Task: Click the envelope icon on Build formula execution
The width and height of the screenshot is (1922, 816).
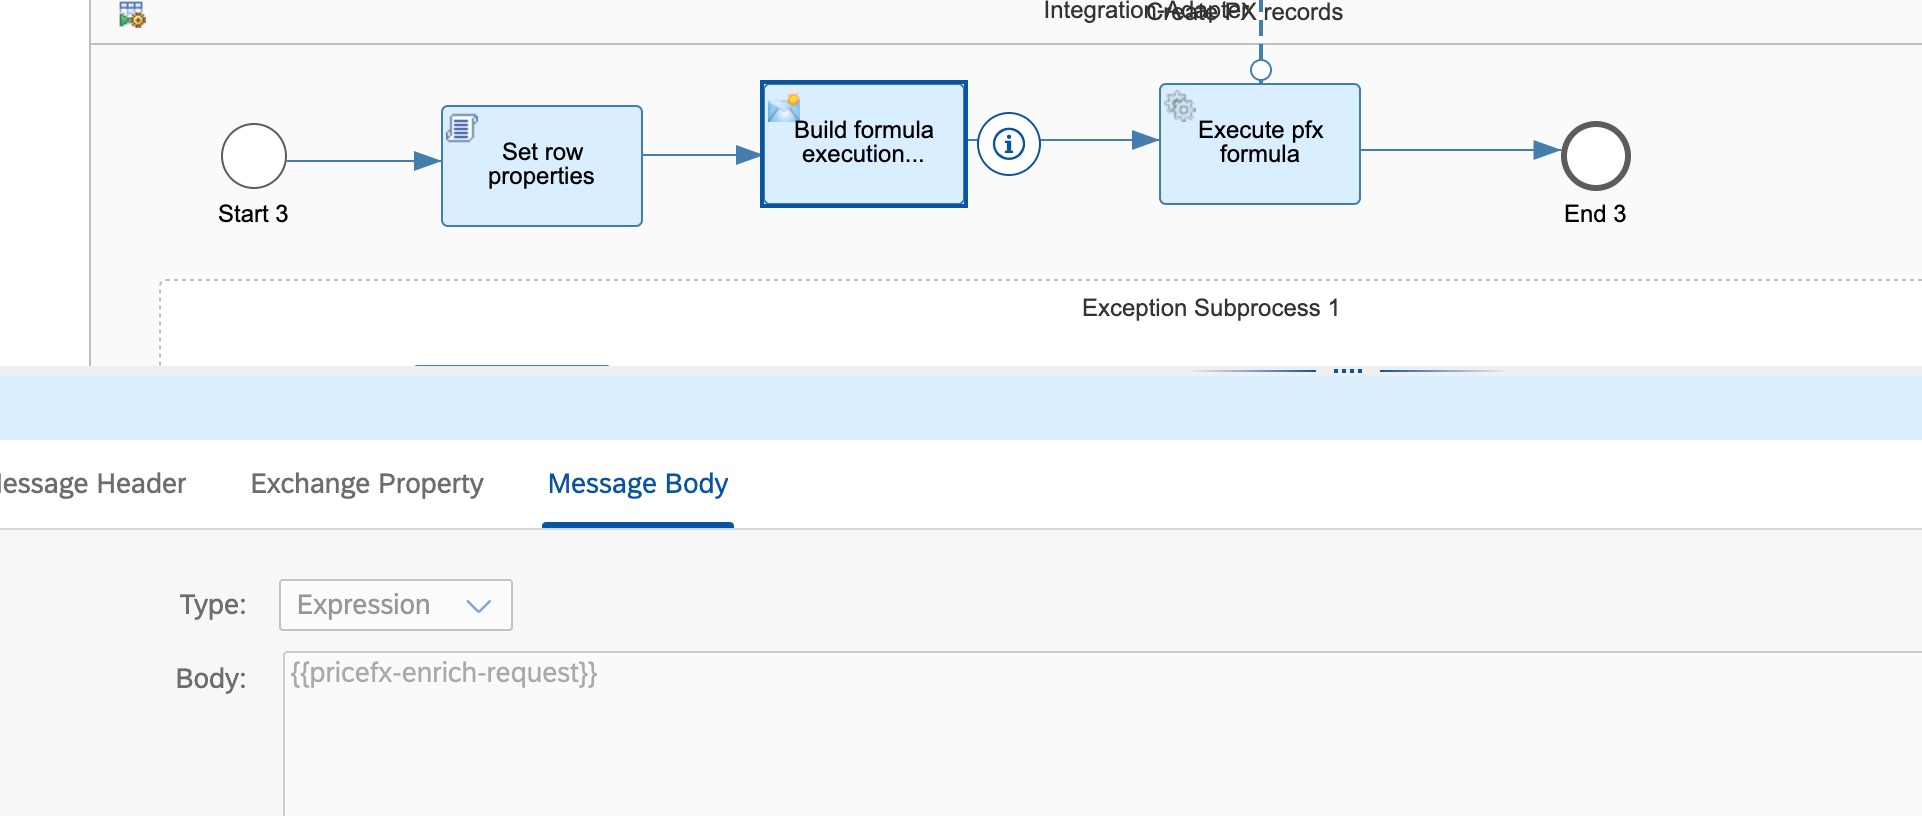Action: (x=784, y=108)
